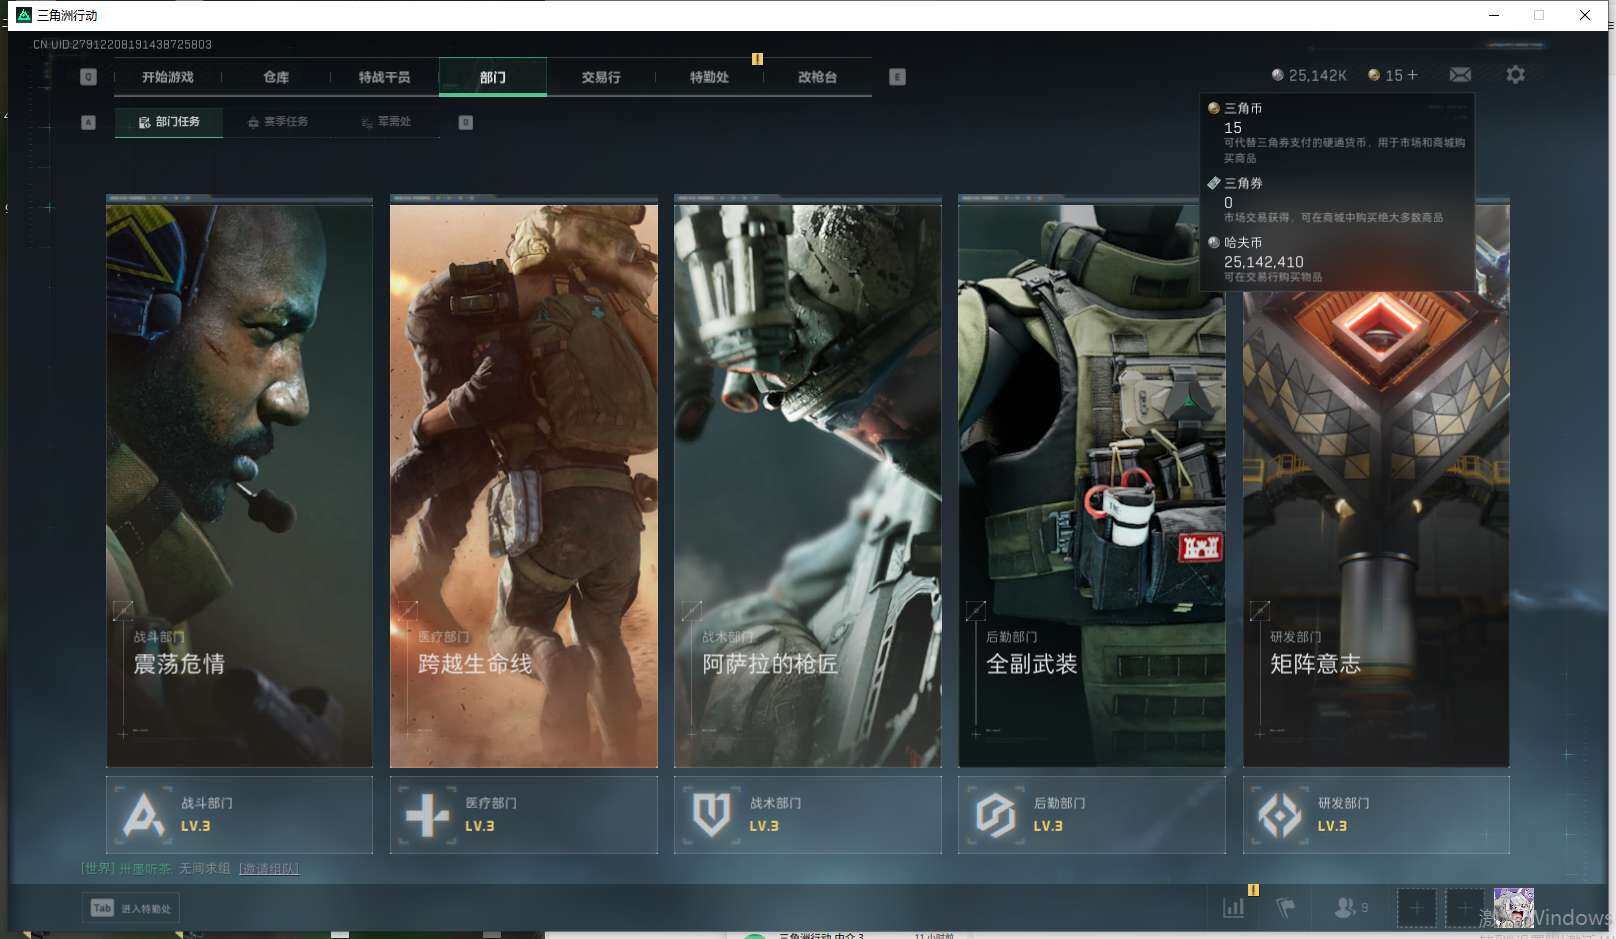The width and height of the screenshot is (1616, 939).
Task: Click the first empty squad slot plus
Action: (1416, 908)
